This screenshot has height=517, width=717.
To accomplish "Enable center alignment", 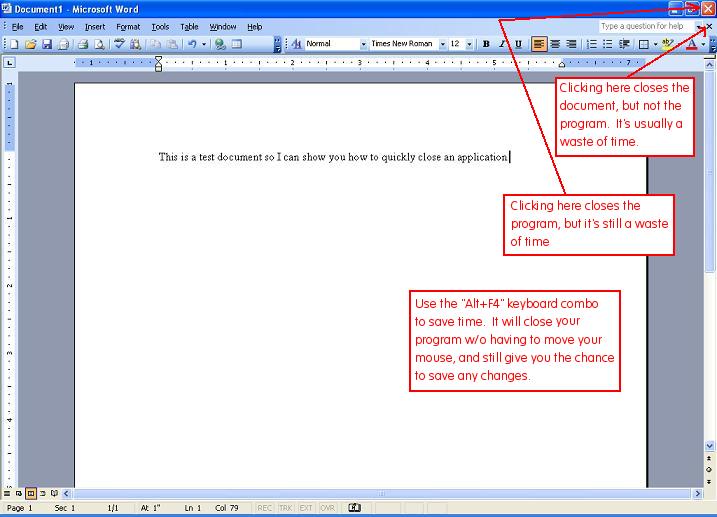I will click(555, 44).
